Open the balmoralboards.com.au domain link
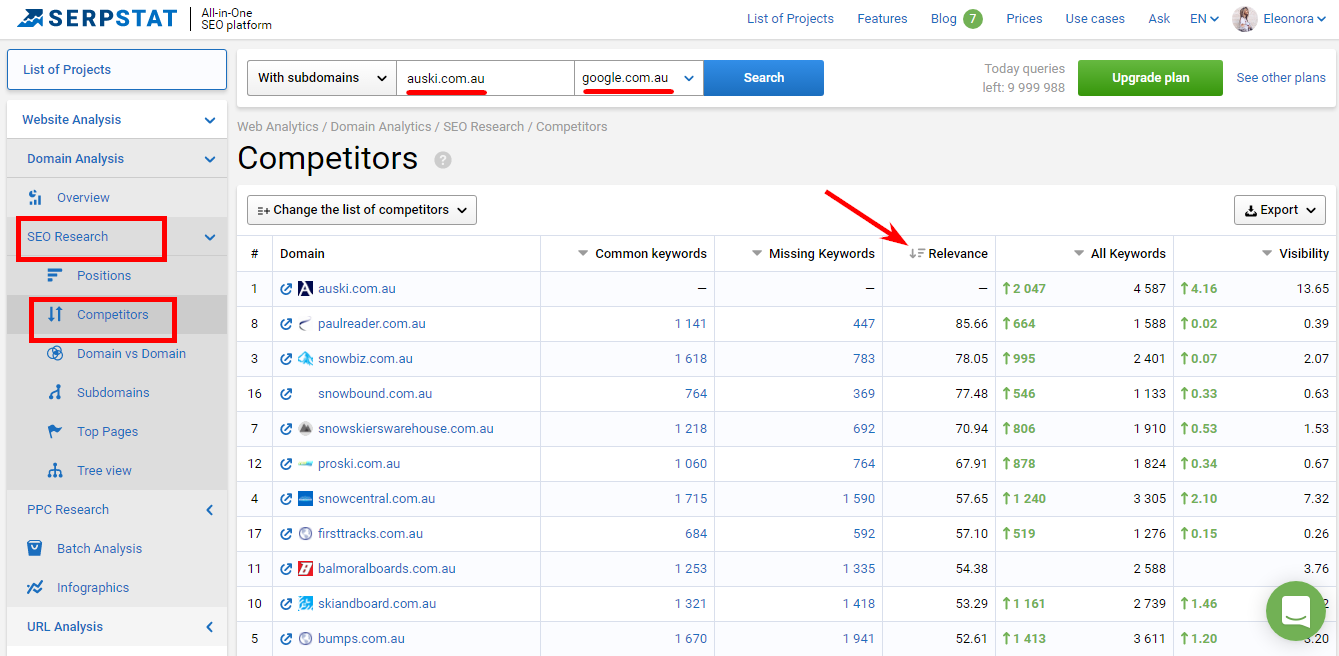Screen dimensions: 1339x656 [386, 569]
